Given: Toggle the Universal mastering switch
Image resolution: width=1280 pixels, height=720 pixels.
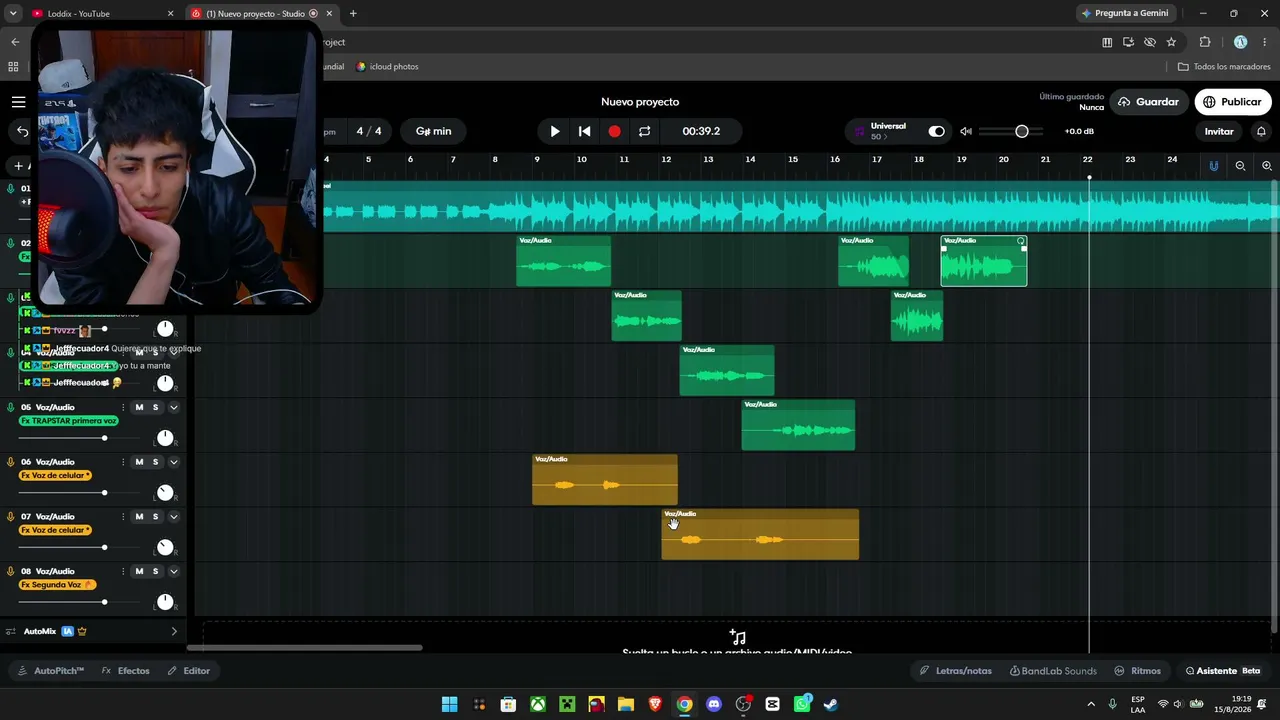Looking at the screenshot, I should point(936,131).
